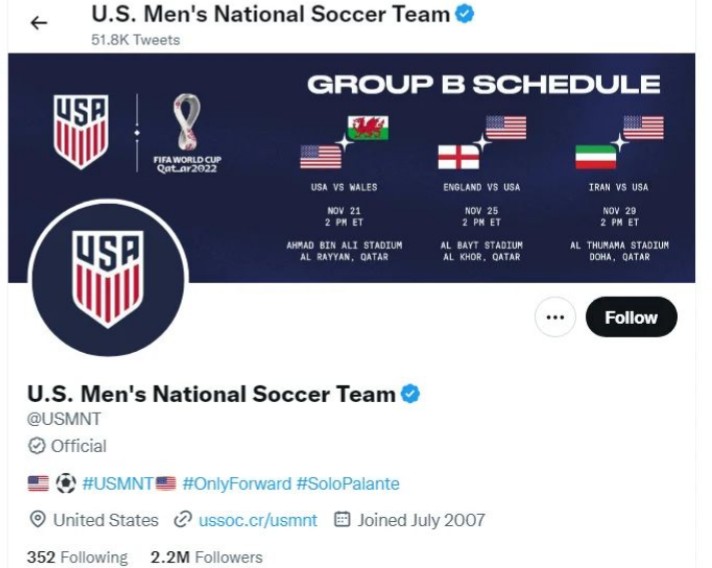This screenshot has width=712, height=568.
Task: Click the Group B Schedule banner image
Action: [x=351, y=168]
